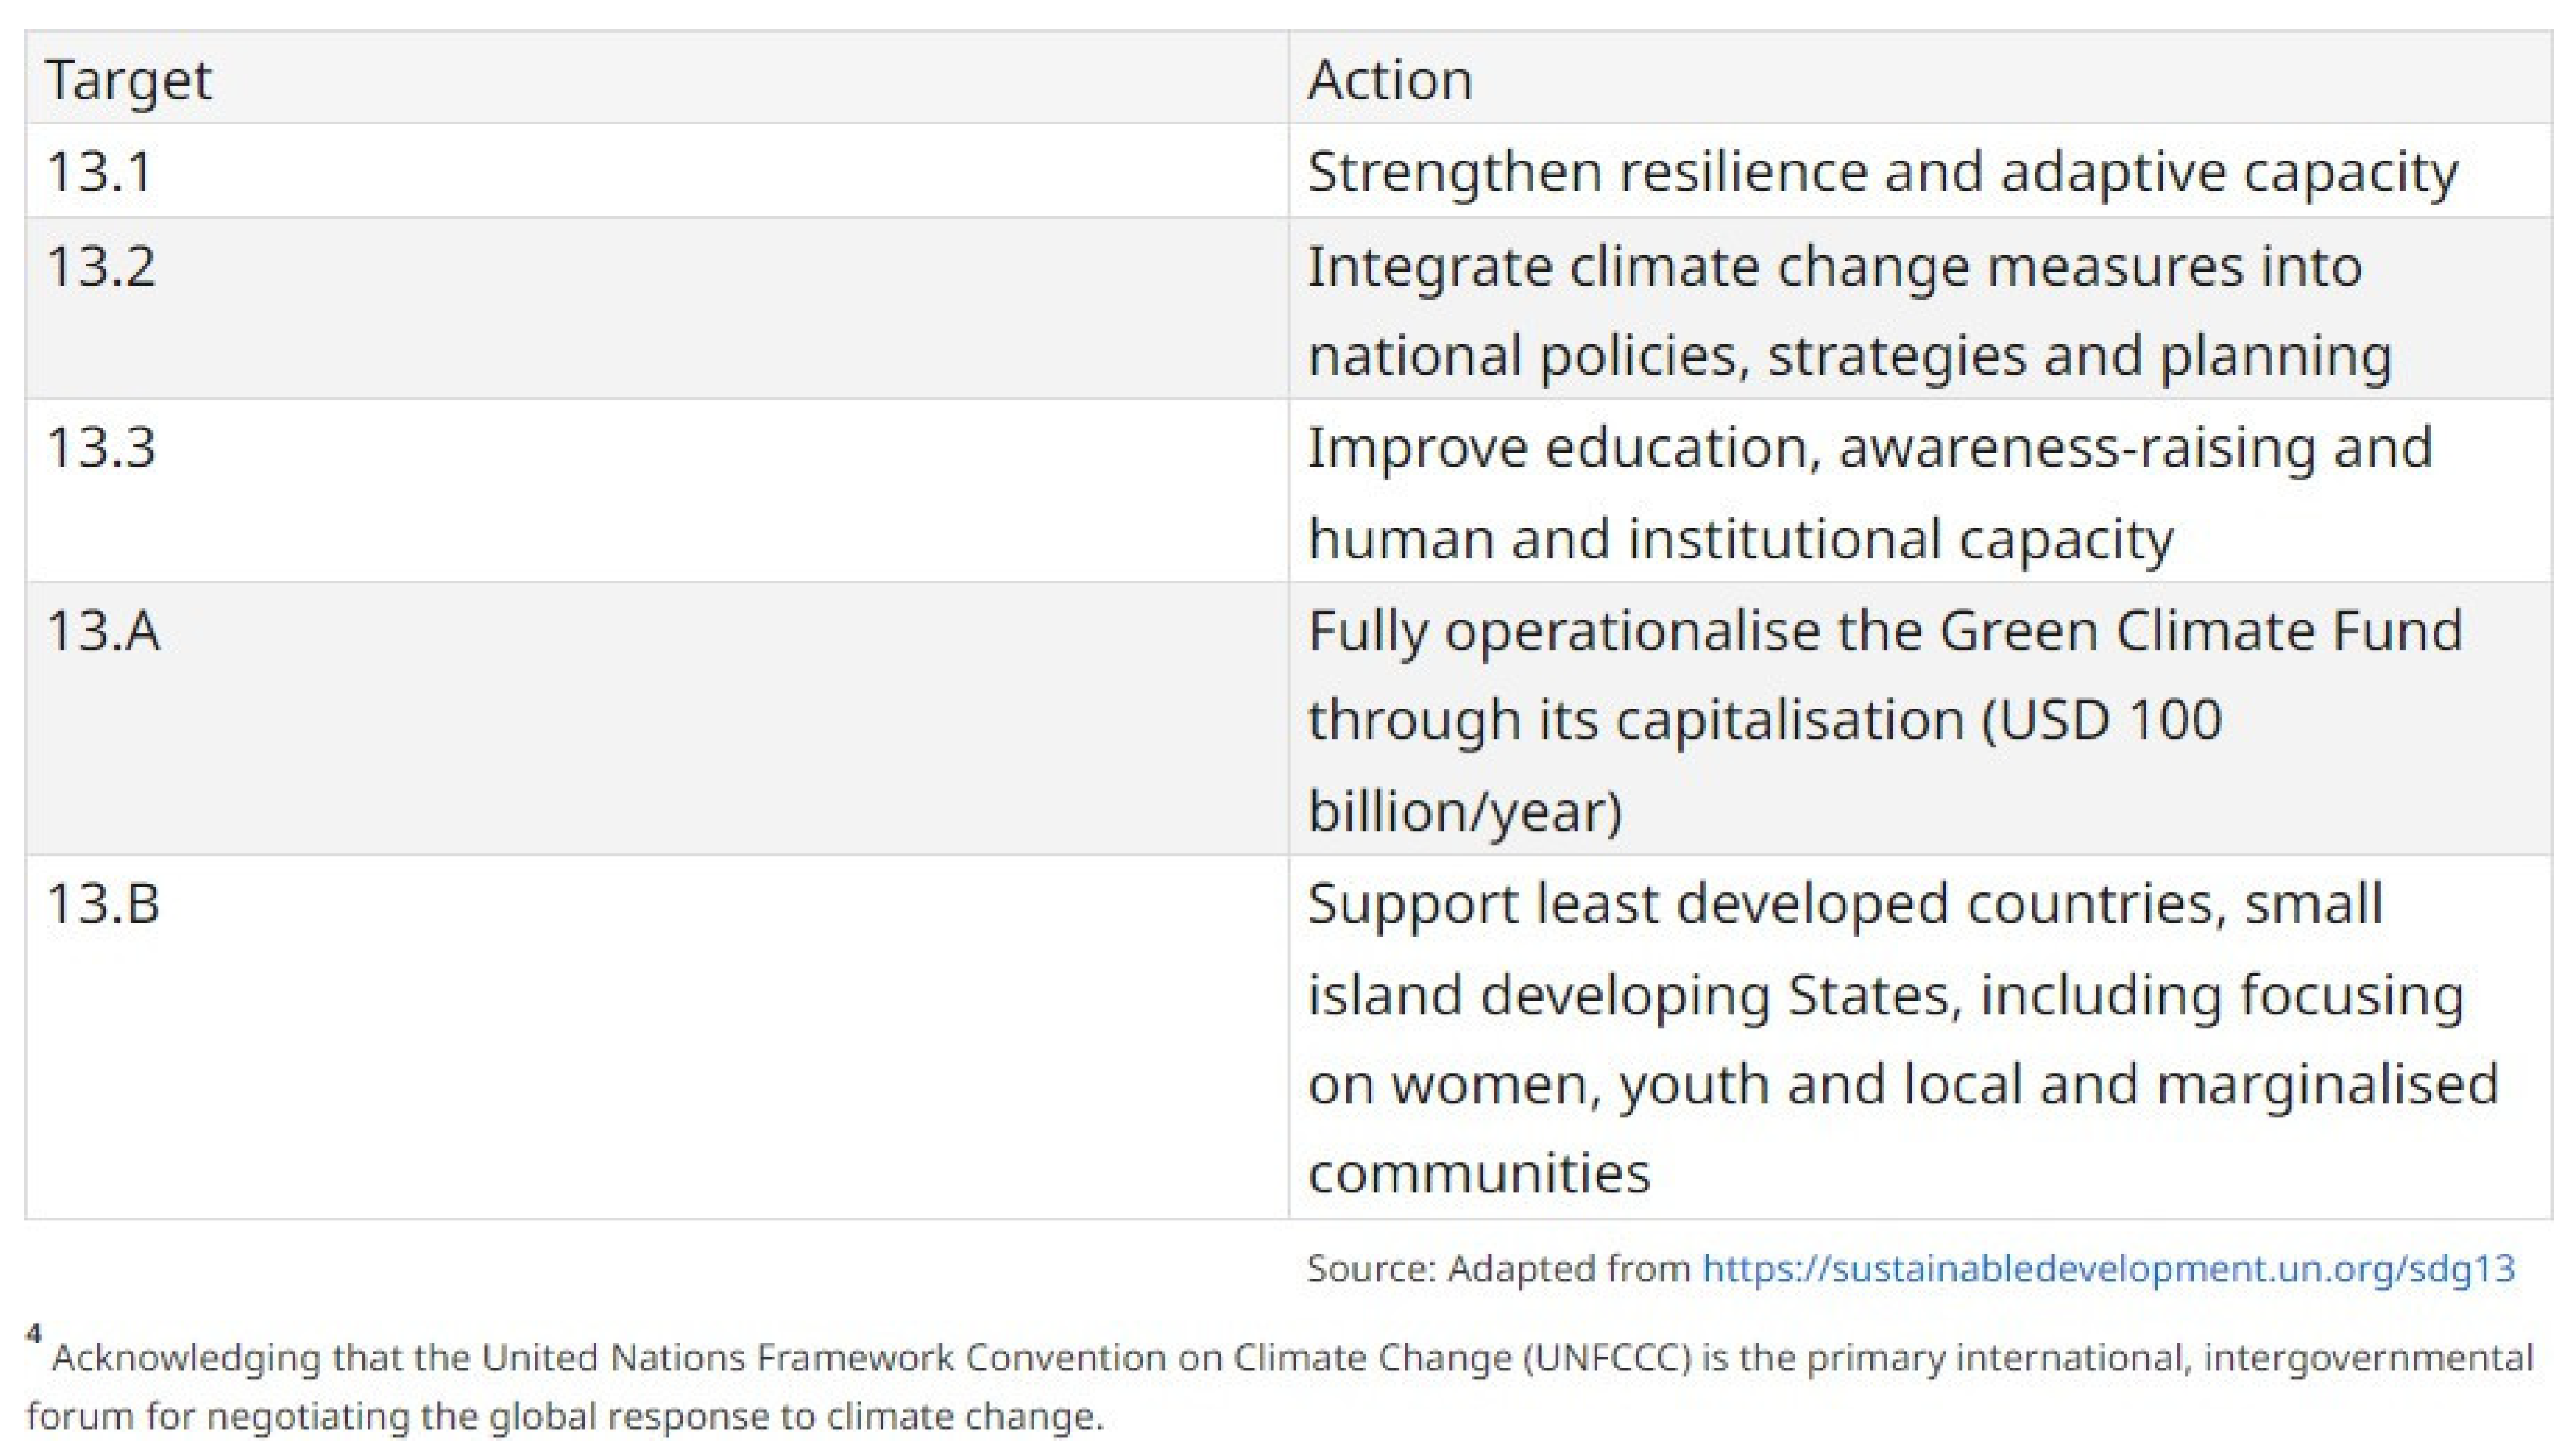
Task: Open the sustainabledevelopment.un.org/sdg13 source link
Action: [2108, 1269]
